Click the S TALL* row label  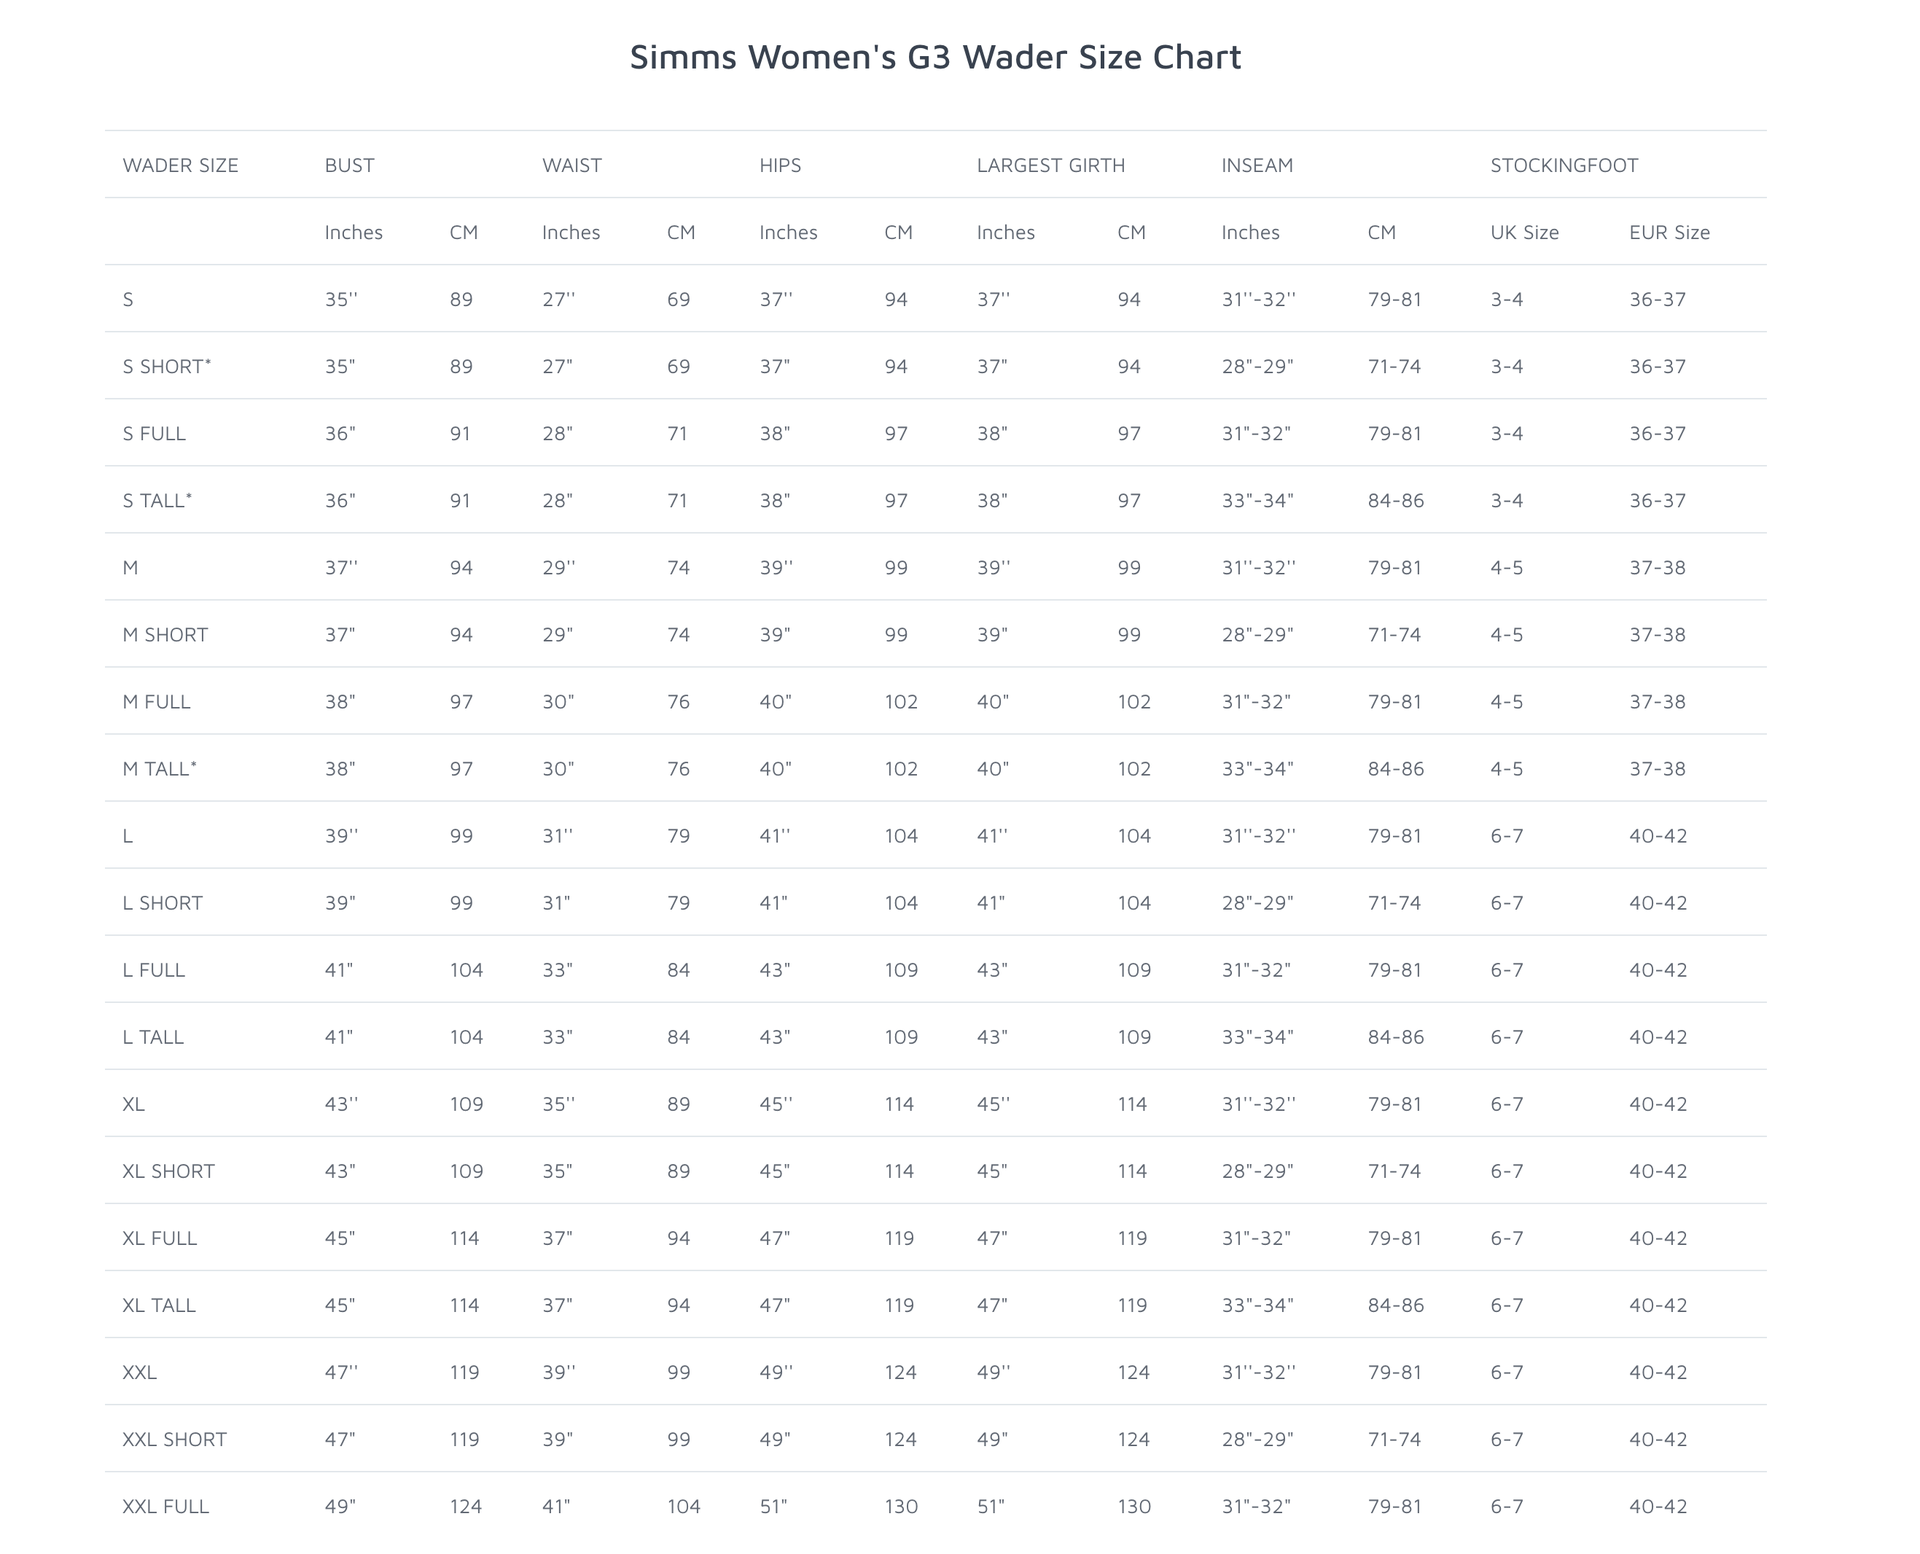pos(157,500)
